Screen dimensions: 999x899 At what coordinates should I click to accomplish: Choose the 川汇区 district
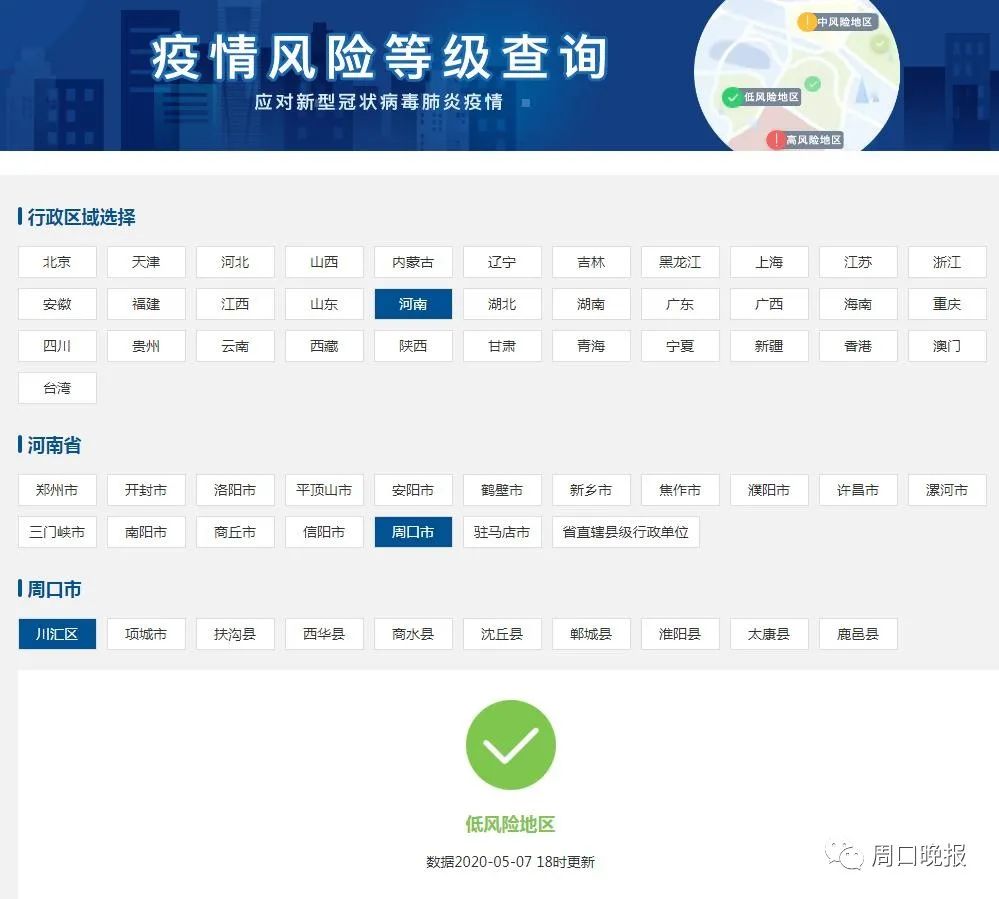tap(57, 634)
